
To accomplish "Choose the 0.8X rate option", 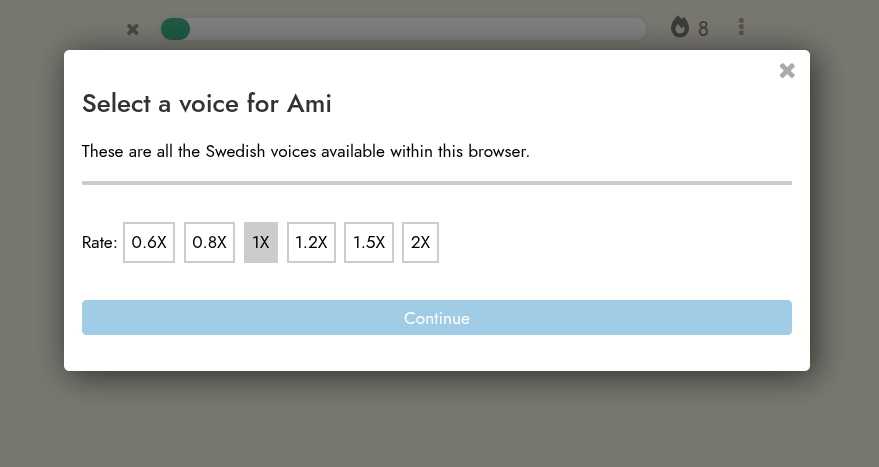I will [209, 242].
